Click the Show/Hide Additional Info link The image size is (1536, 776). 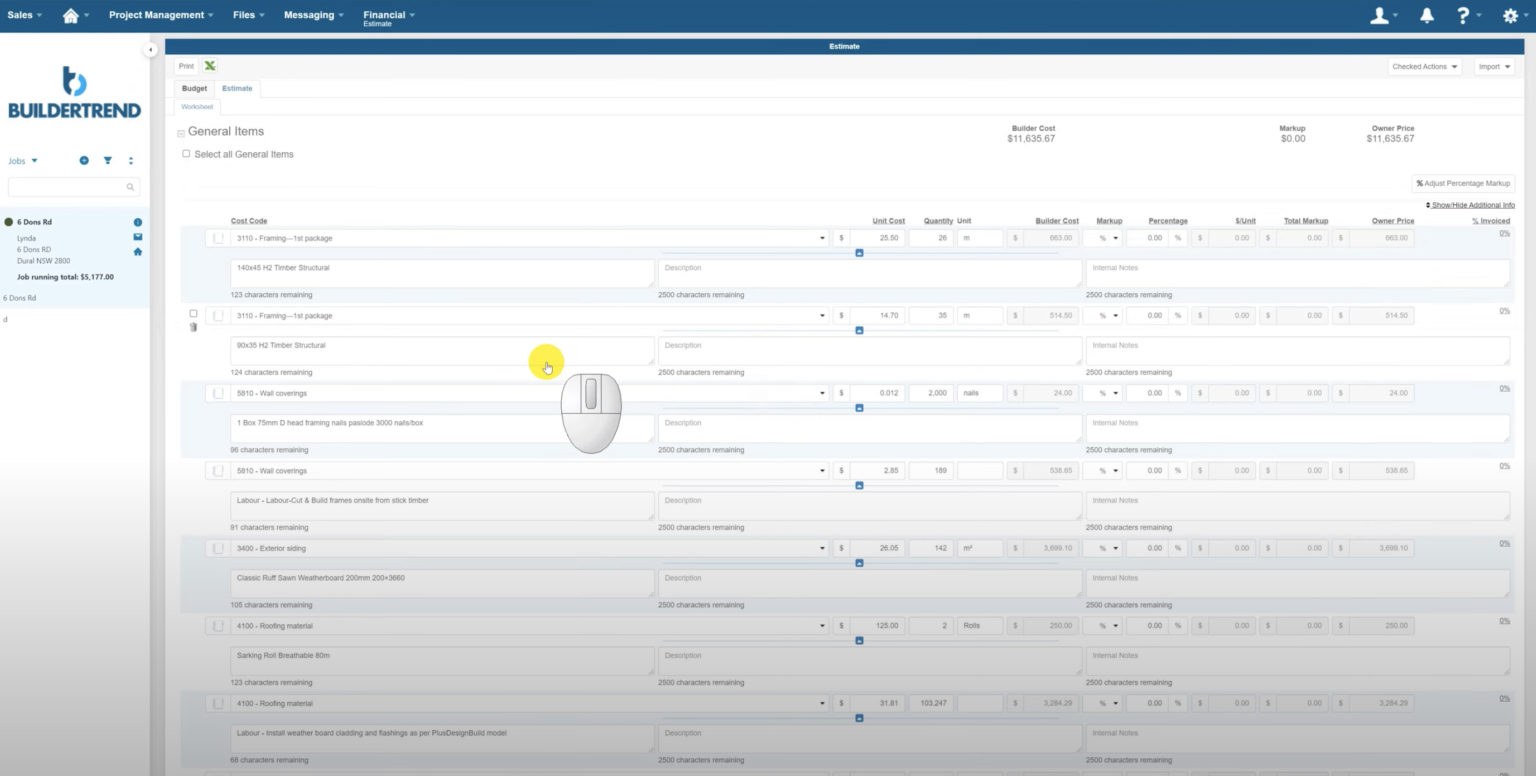coord(1469,204)
